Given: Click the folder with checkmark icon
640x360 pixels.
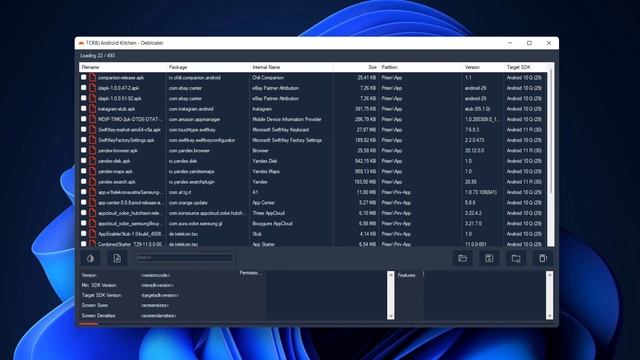Looking at the screenshot, I should pyautogui.click(x=516, y=258).
